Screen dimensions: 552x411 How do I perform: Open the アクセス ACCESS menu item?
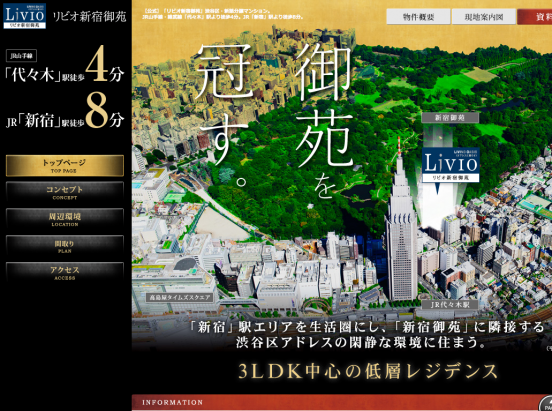pos(65,273)
